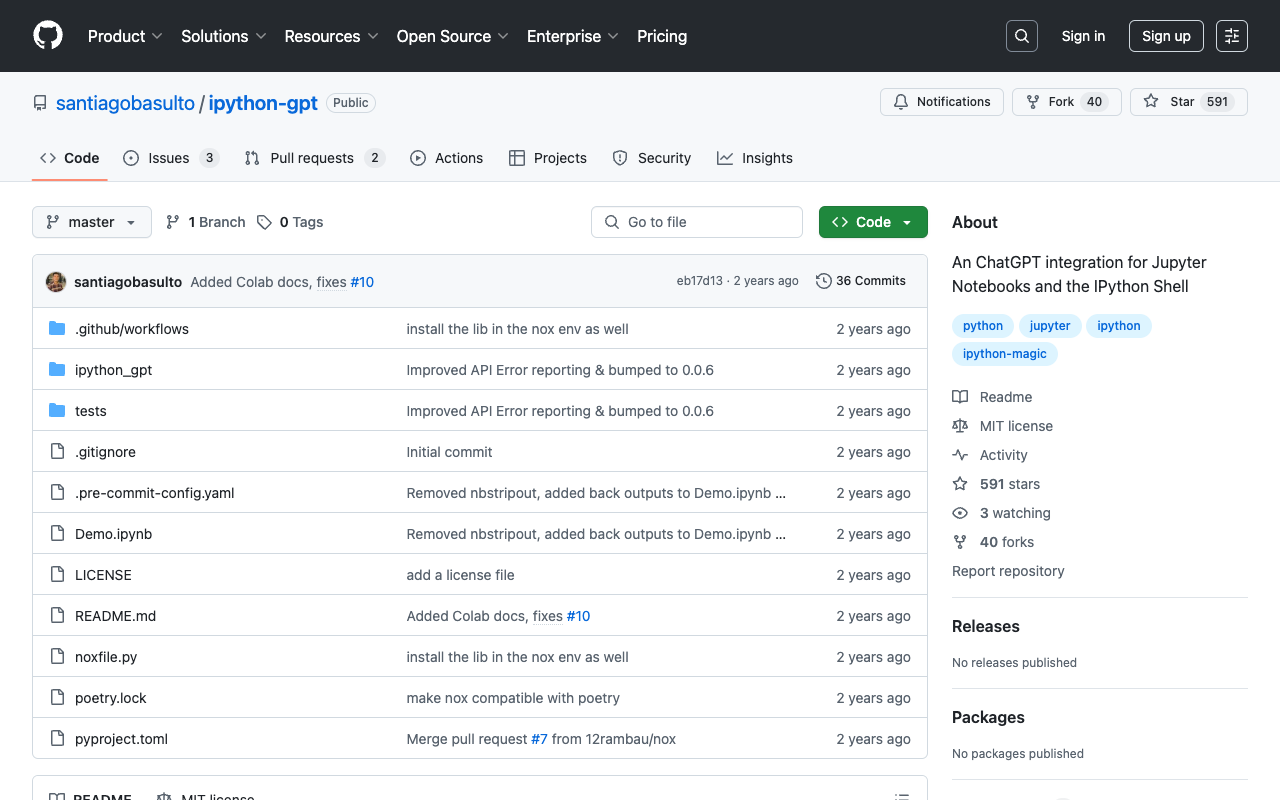This screenshot has height=800, width=1280.
Task: Click the file icon next to .pre-commit-config.yaml
Action: coord(57,493)
